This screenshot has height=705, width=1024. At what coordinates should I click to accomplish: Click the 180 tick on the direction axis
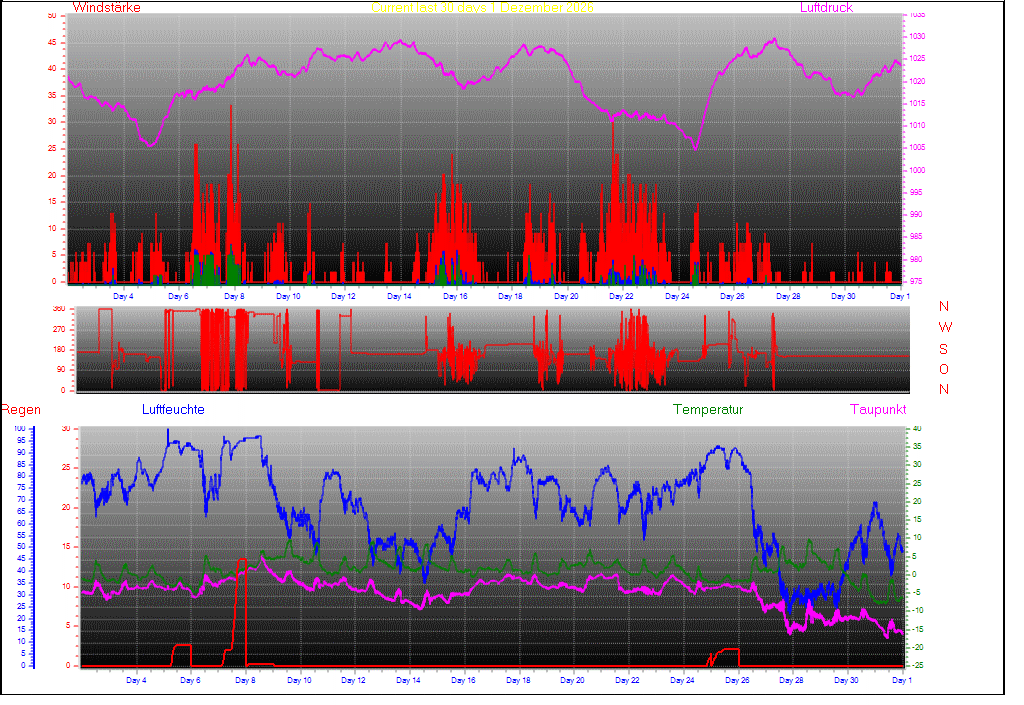[x=58, y=349]
